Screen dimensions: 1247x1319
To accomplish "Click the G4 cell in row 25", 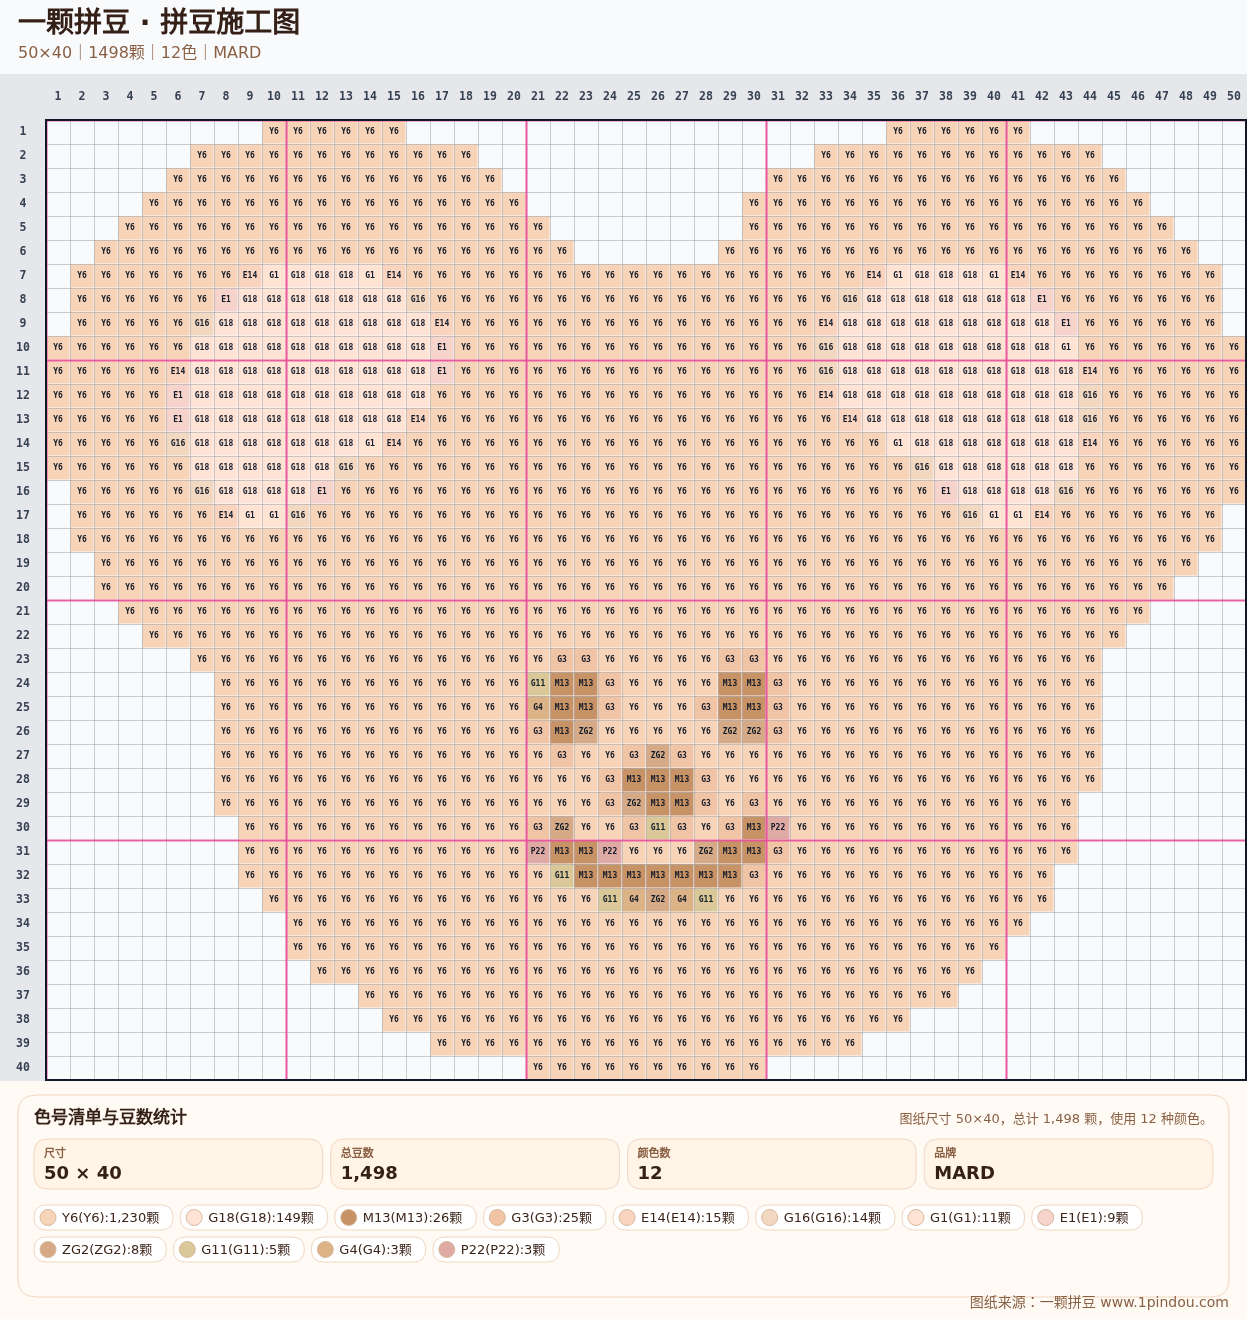I will click(538, 707).
